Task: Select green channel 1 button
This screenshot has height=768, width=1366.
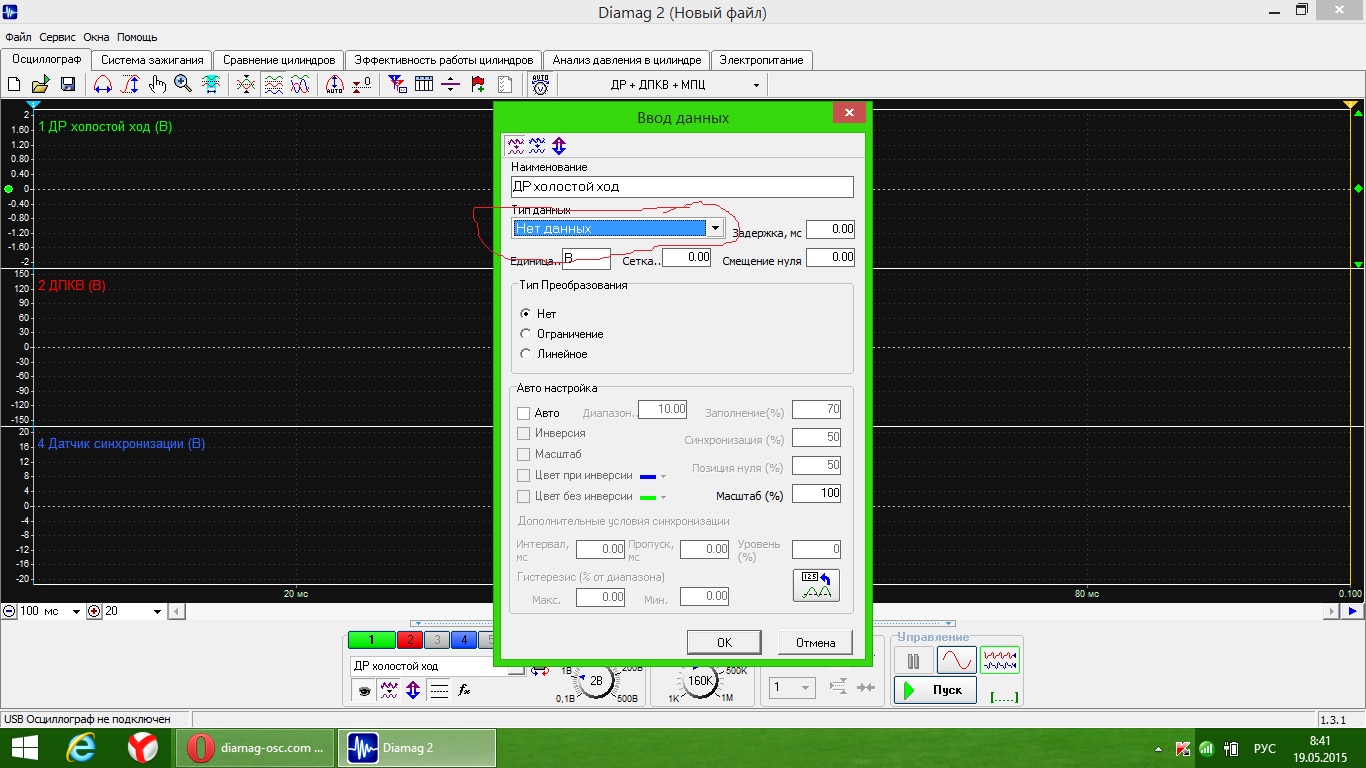Action: tap(372, 641)
